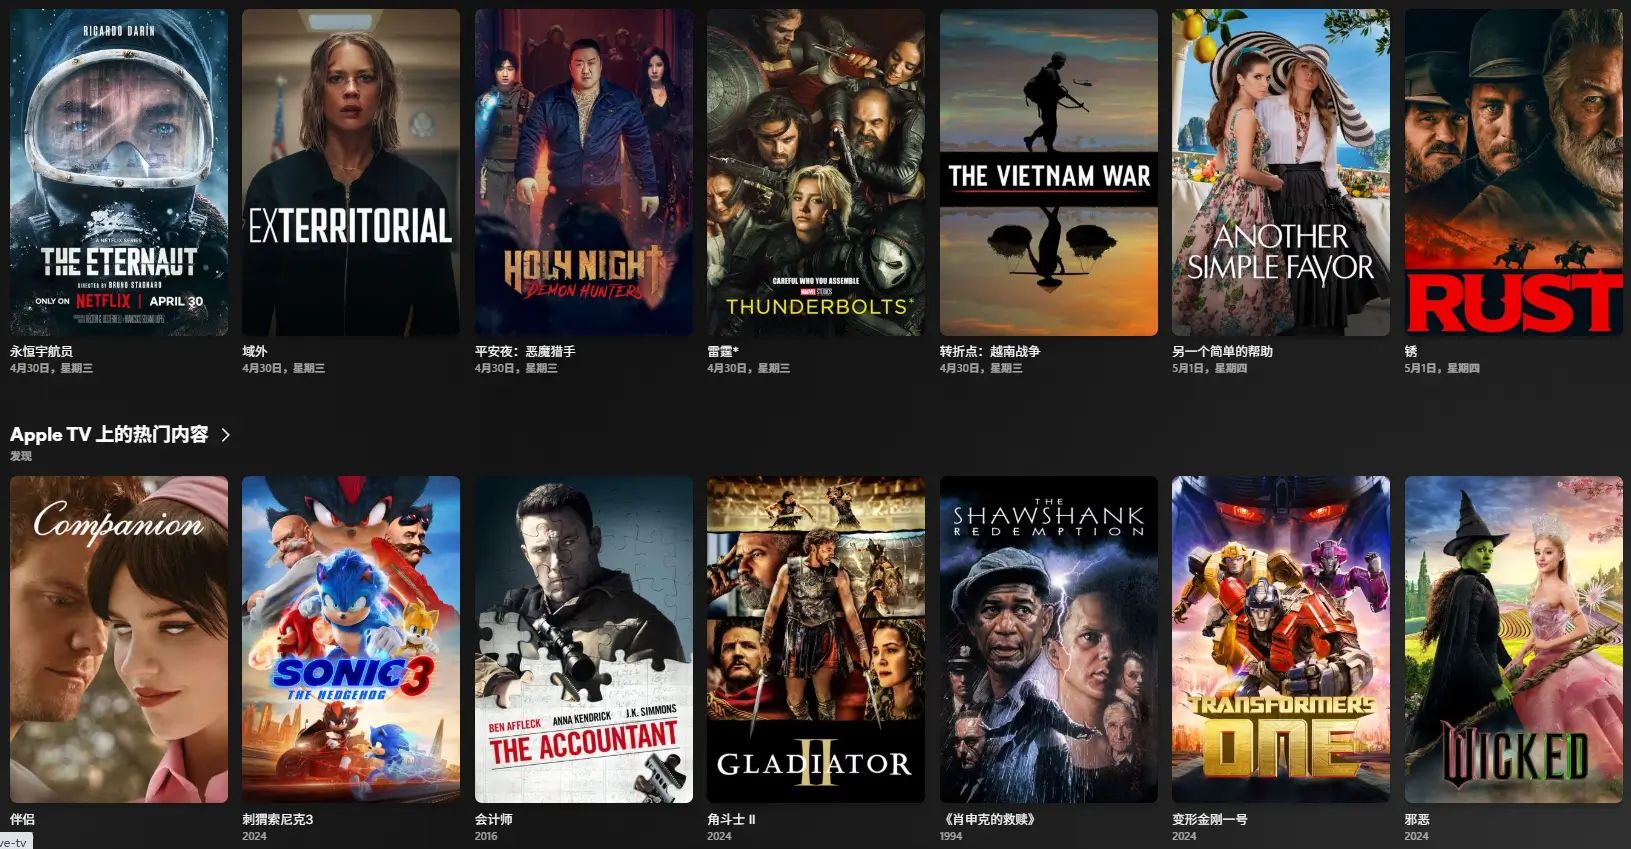This screenshot has width=1631, height=849.
Task: Open The Accountant poster
Action: click(584, 639)
